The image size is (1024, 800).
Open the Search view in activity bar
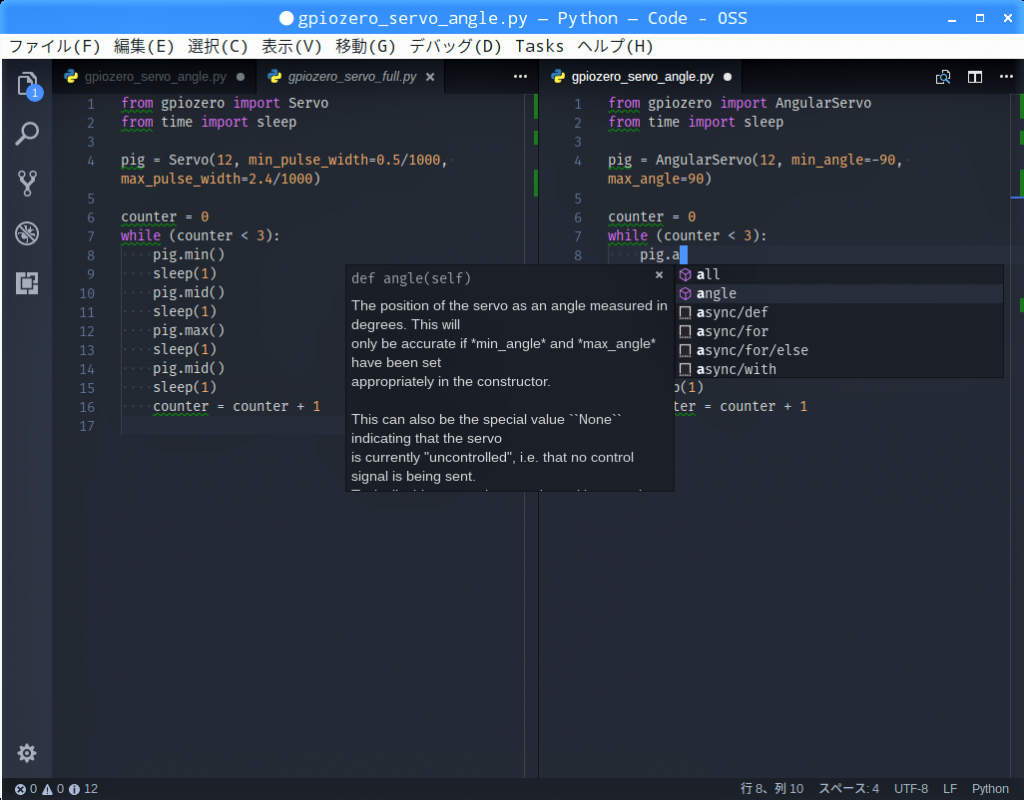point(27,134)
